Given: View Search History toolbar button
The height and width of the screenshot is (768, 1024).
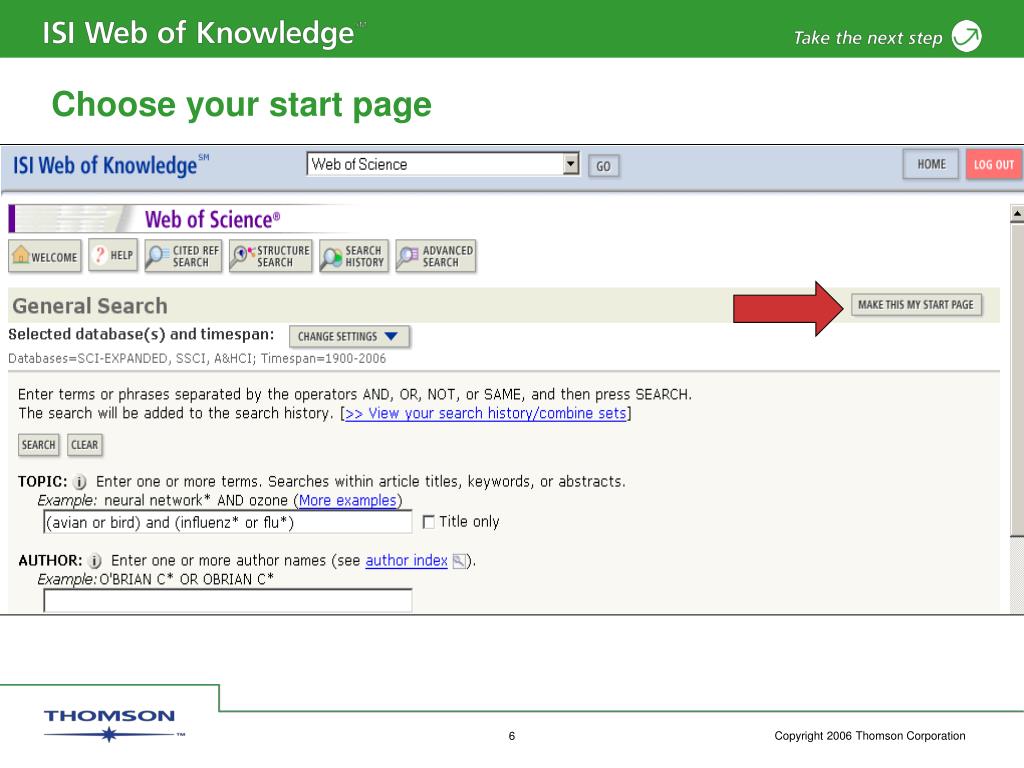Looking at the screenshot, I should pyautogui.click(x=354, y=256).
